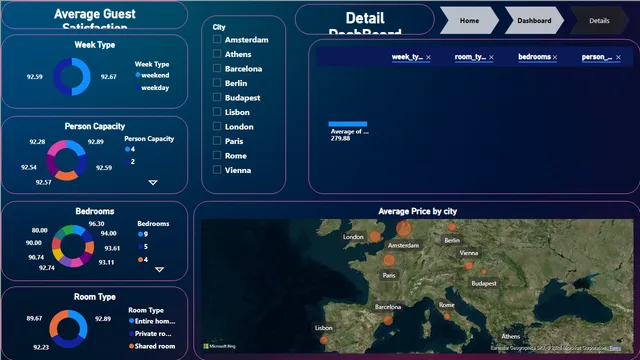The image size is (640, 360).
Task: Click the Average Price by city title
Action: click(x=418, y=211)
